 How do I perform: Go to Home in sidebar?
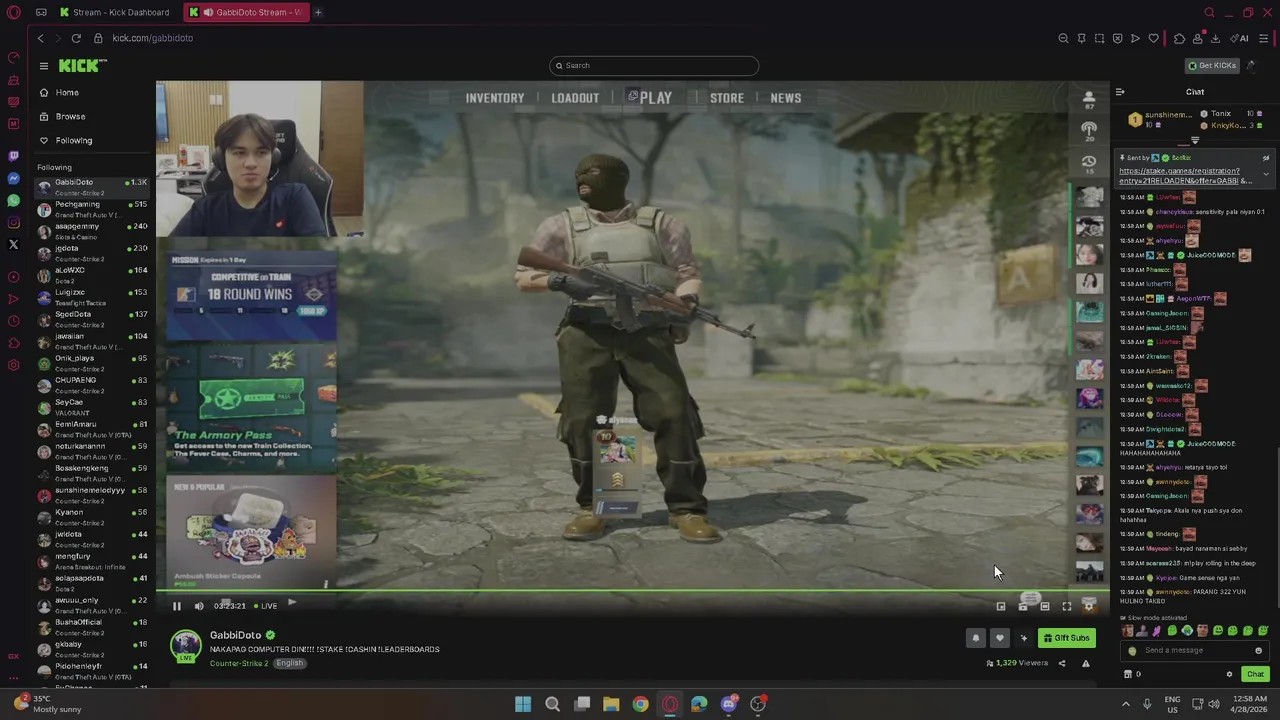pos(67,93)
